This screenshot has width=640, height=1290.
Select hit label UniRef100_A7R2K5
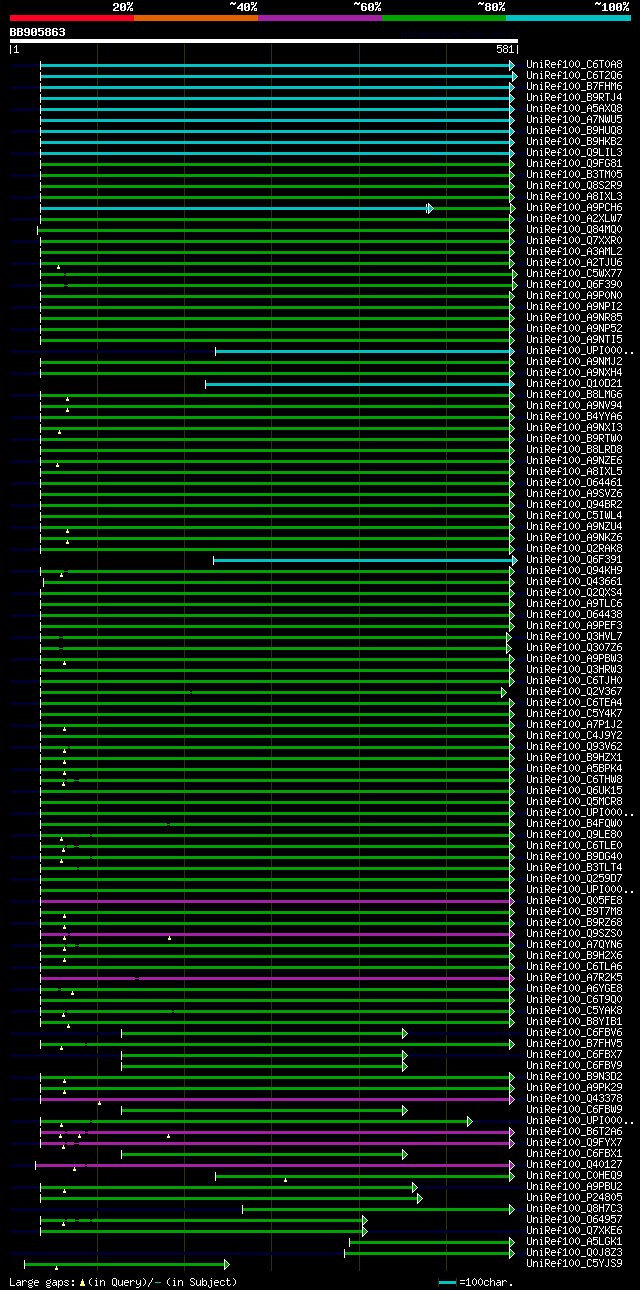click(x=574, y=977)
